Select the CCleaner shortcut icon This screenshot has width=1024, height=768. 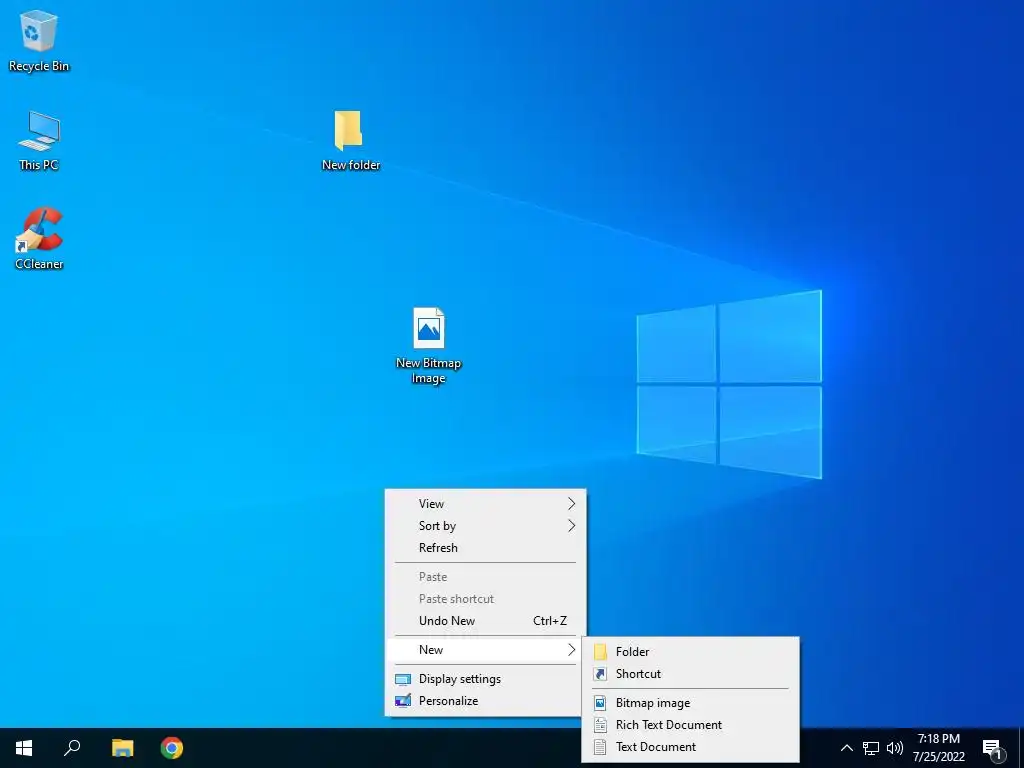(39, 238)
